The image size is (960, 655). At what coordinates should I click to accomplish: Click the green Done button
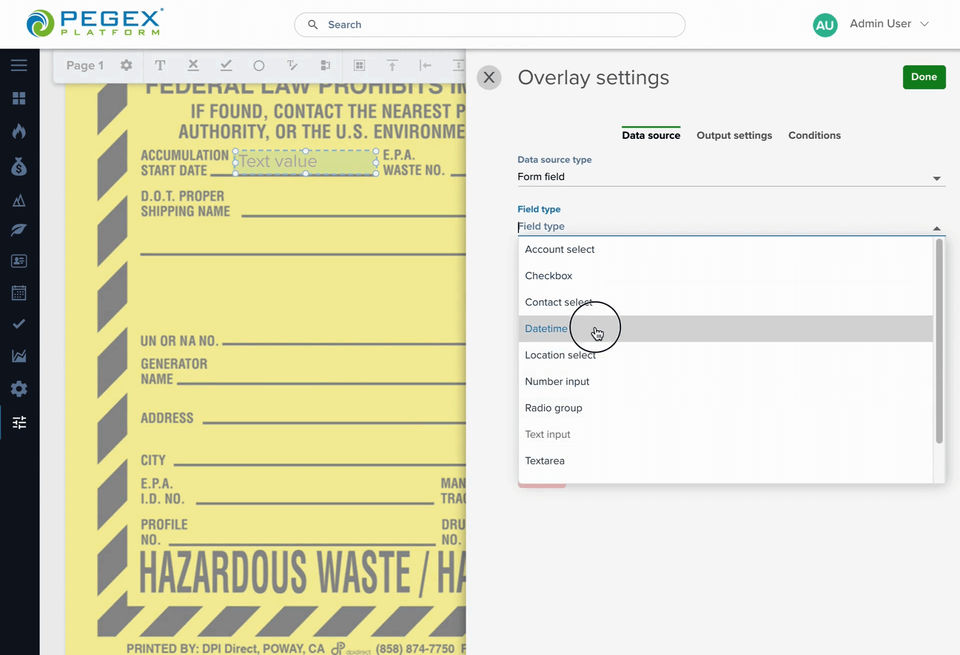click(x=924, y=77)
